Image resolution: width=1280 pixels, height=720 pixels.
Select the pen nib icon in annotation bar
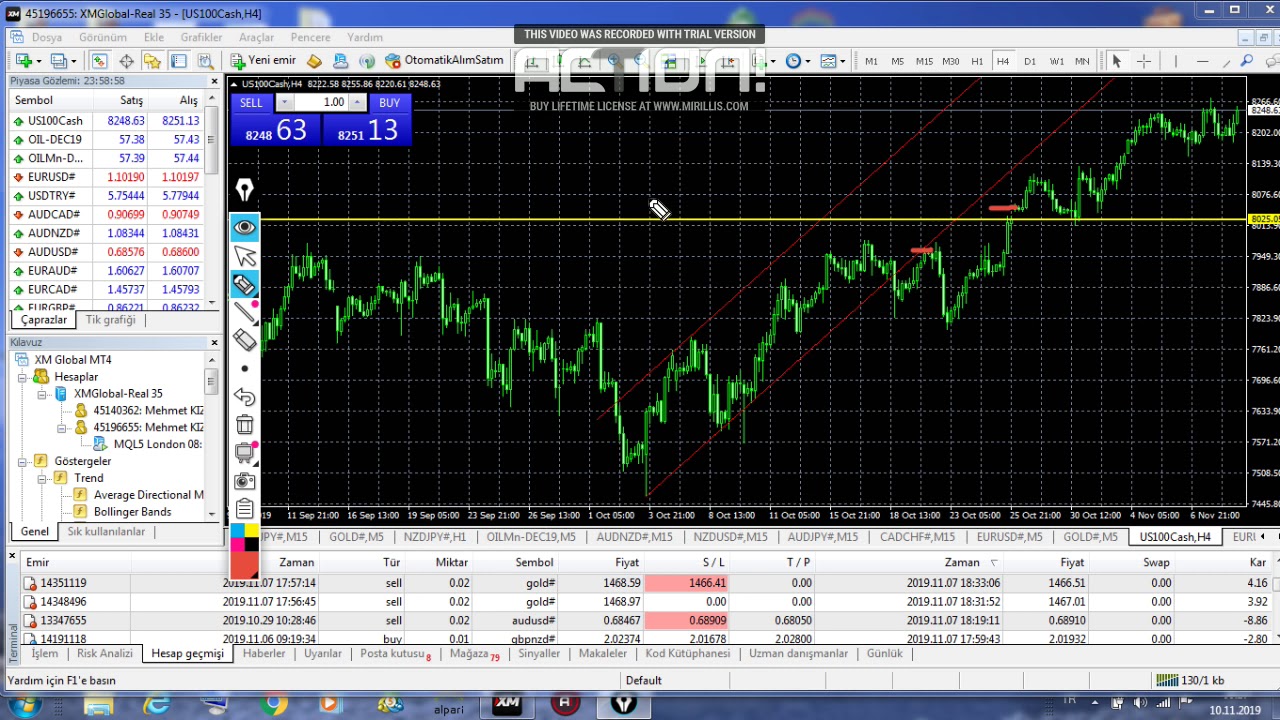[x=244, y=190]
